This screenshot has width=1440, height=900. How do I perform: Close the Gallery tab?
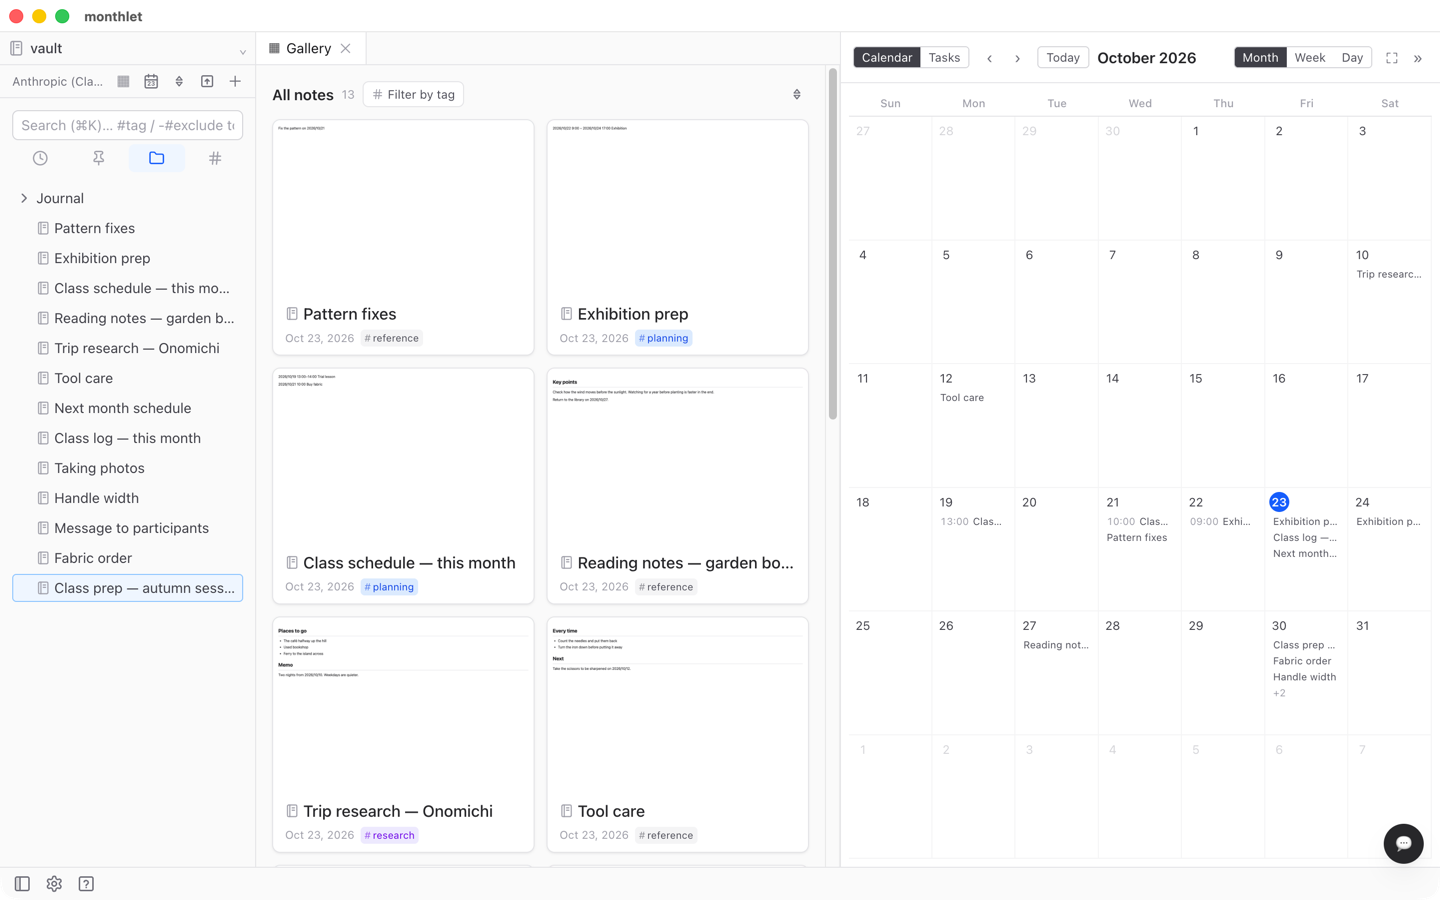pyautogui.click(x=346, y=48)
